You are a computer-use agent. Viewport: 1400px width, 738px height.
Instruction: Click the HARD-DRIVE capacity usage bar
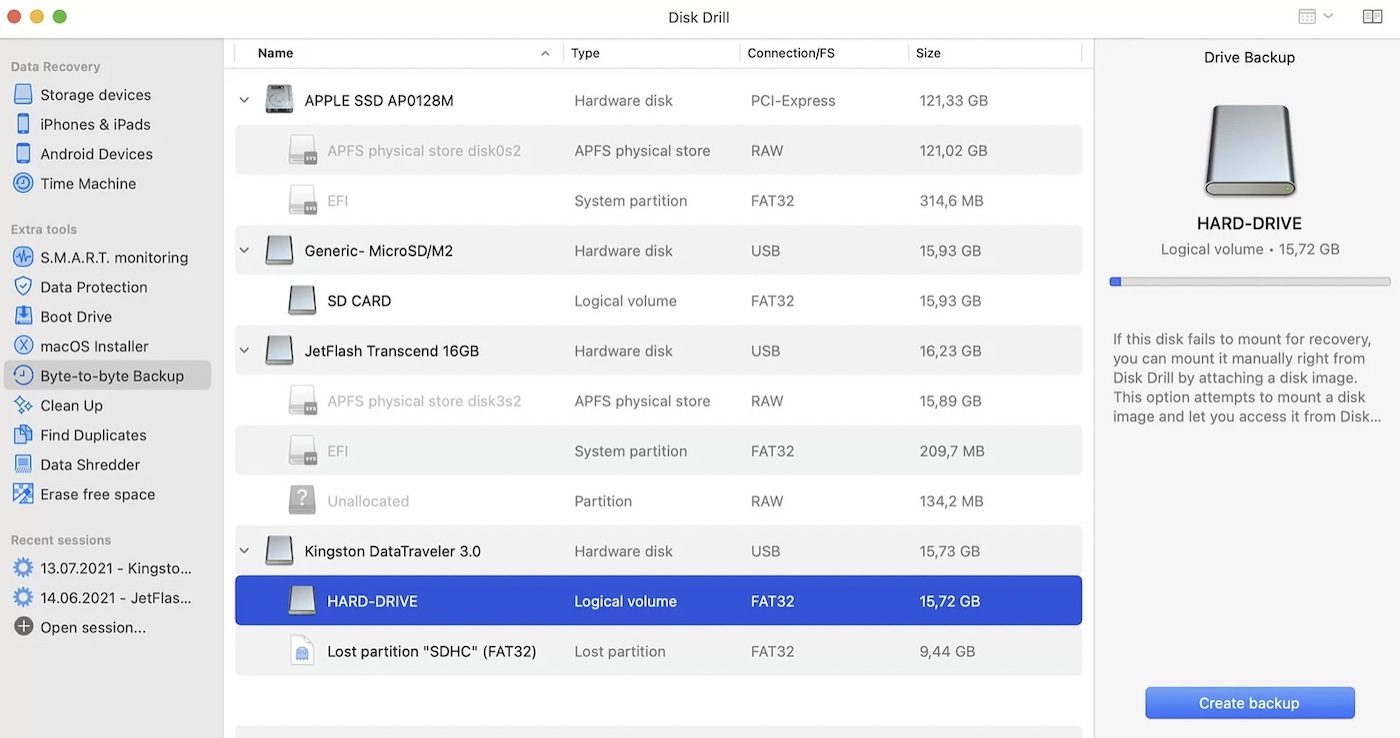tap(1249, 282)
